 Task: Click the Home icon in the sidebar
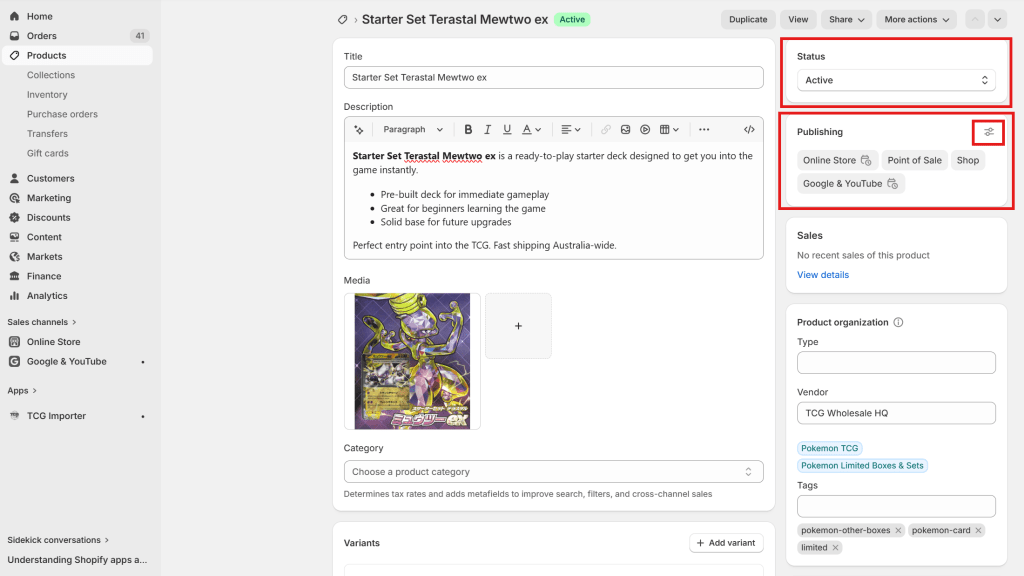pyautogui.click(x=14, y=16)
